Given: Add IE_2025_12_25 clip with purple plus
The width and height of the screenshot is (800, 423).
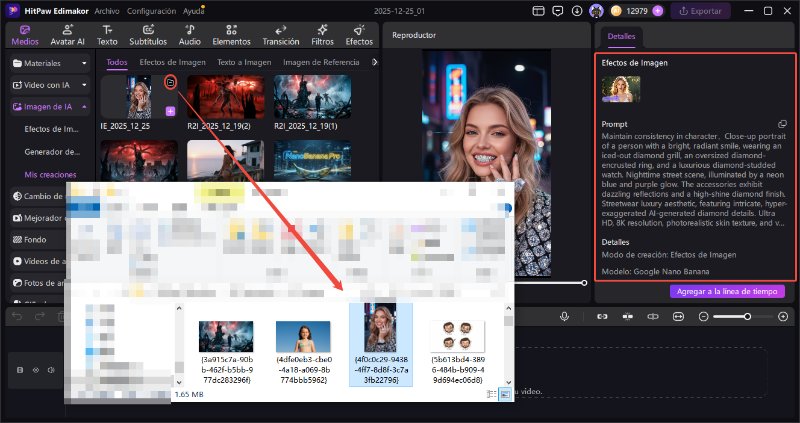Looking at the screenshot, I should [170, 110].
